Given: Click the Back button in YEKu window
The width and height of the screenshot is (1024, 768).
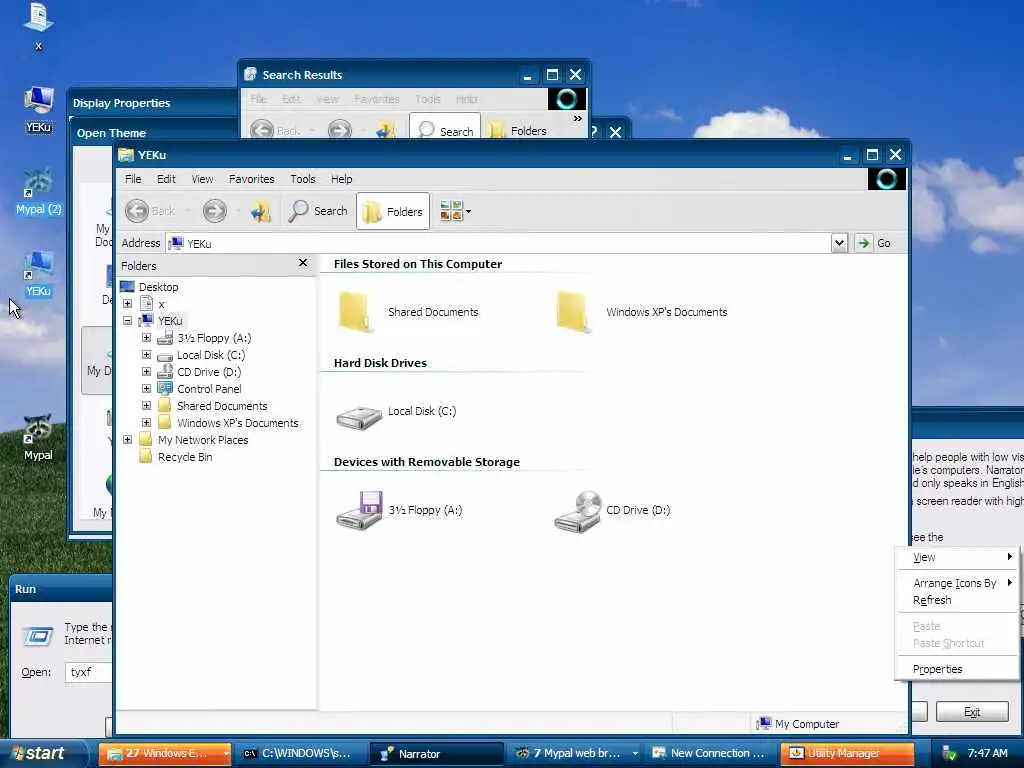Looking at the screenshot, I should tap(150, 211).
